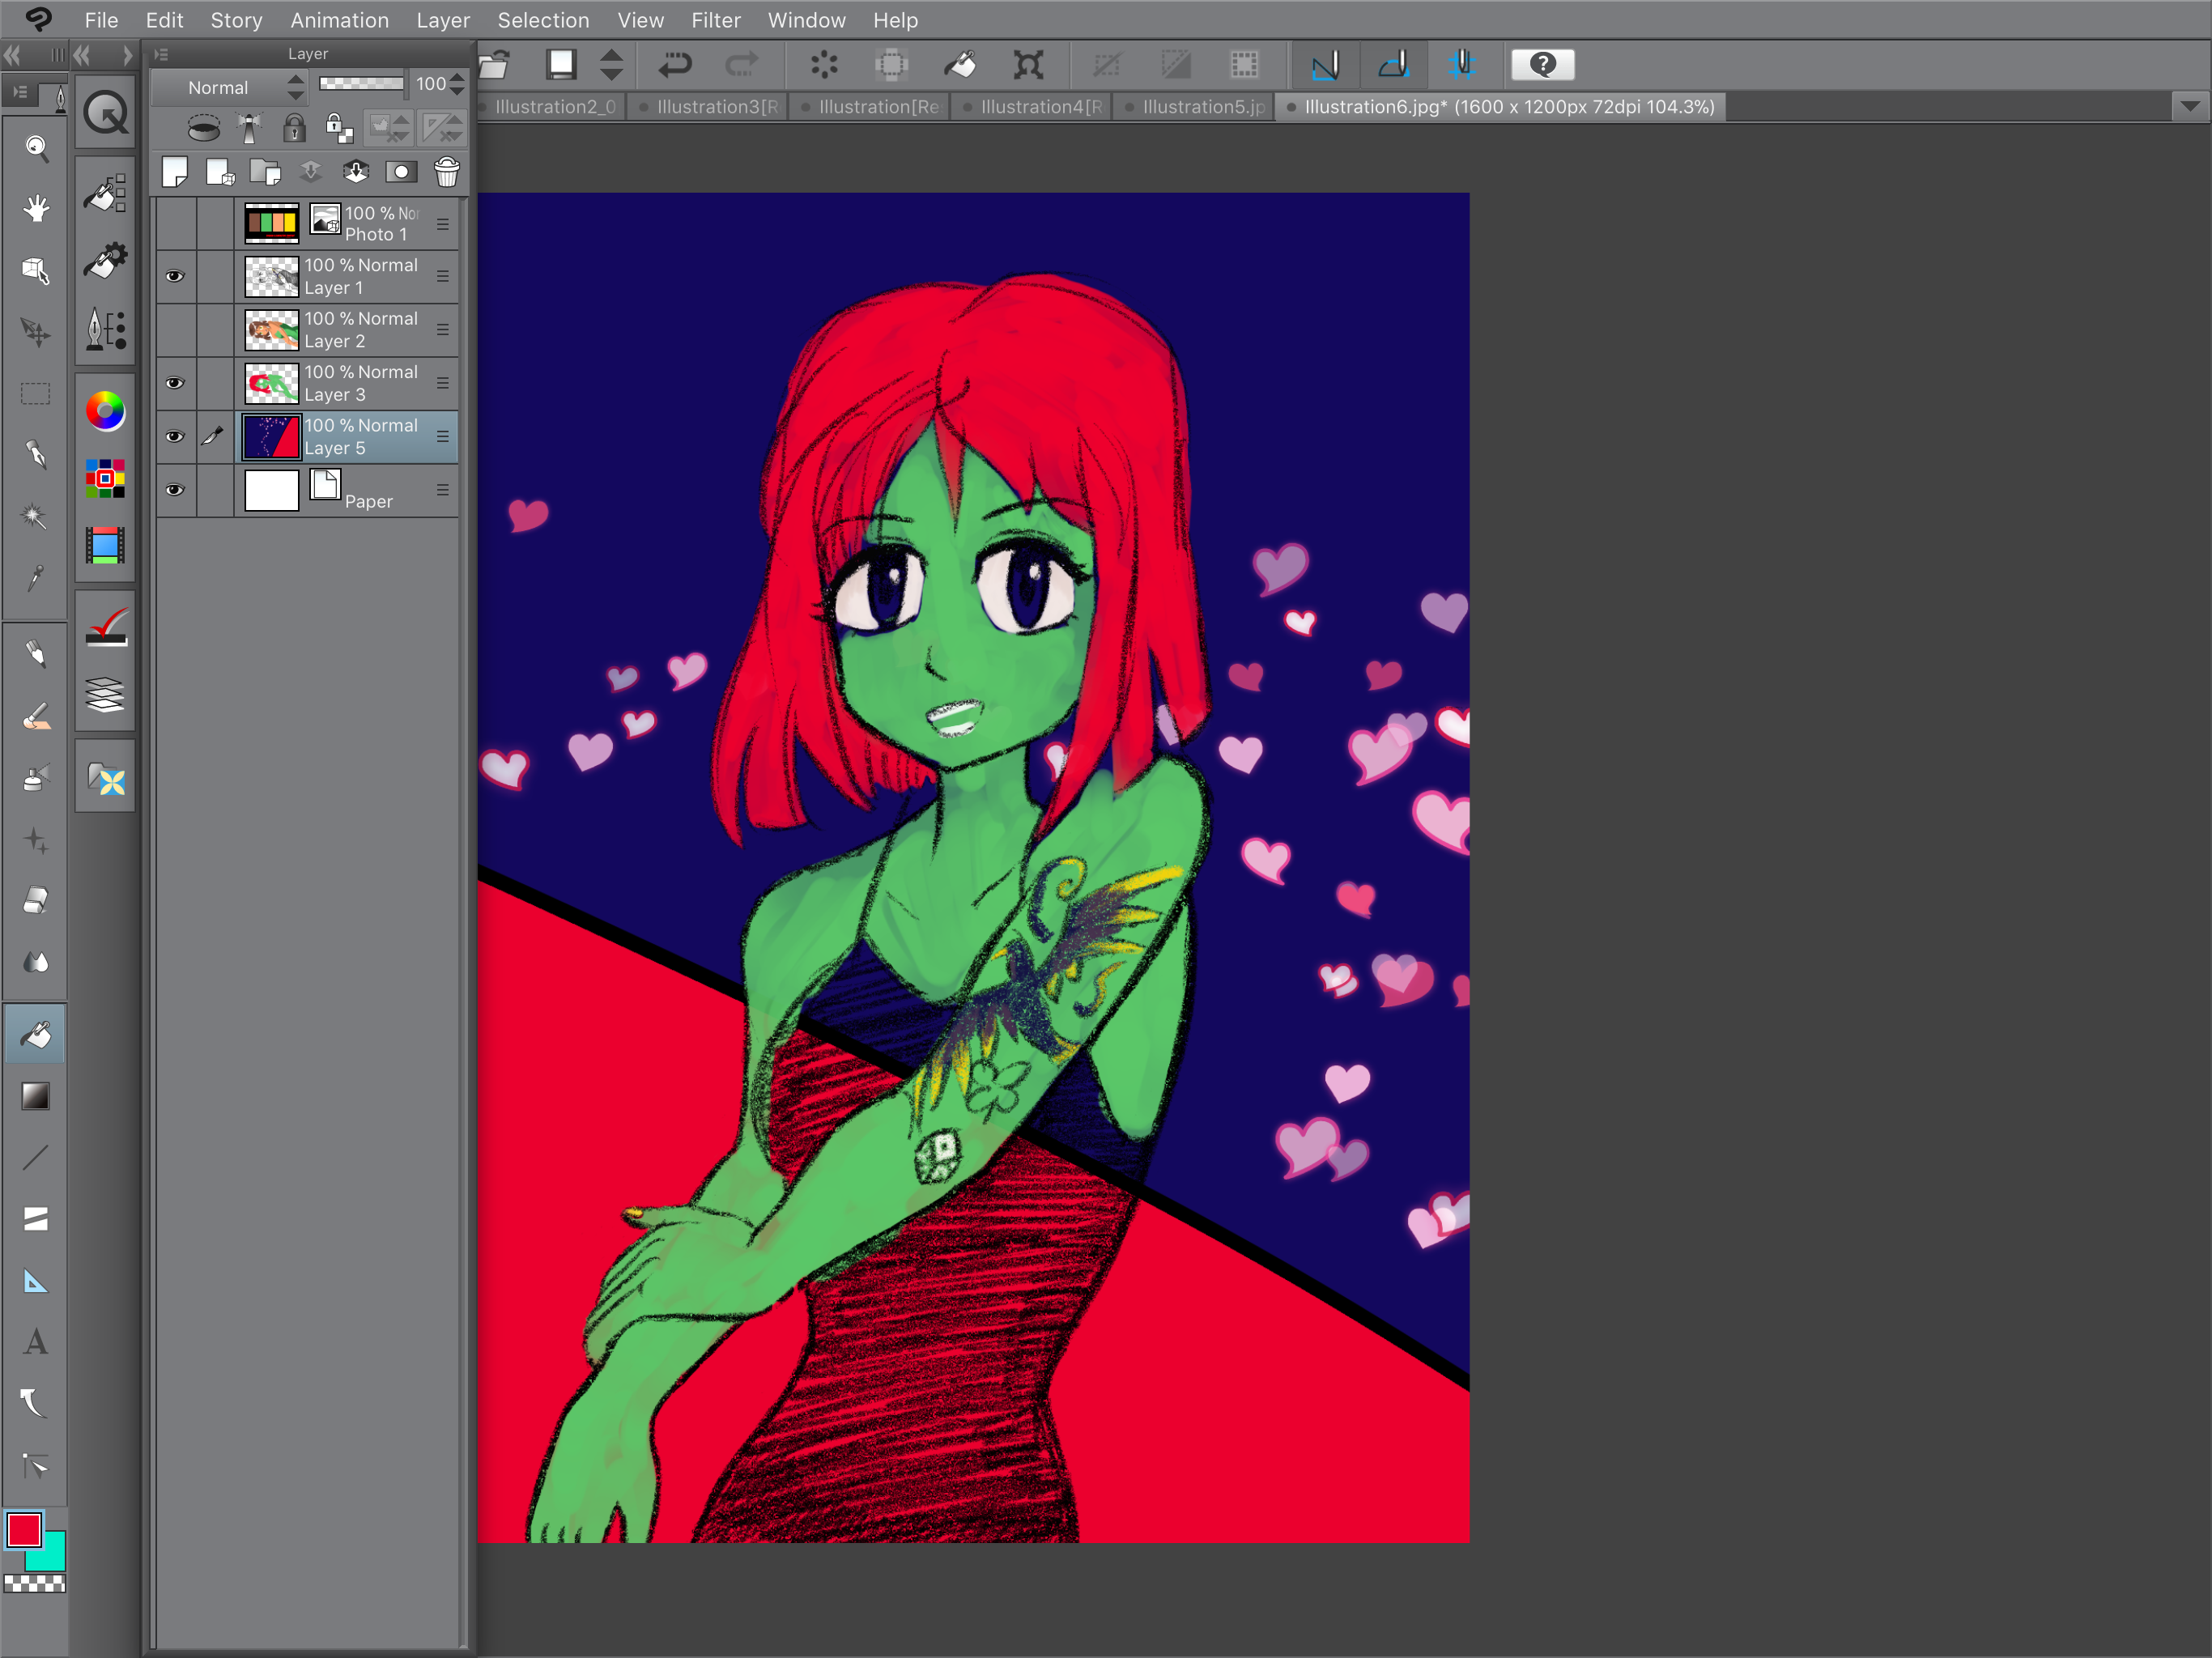Create a new raster layer
This screenshot has height=1658, width=2212.
point(175,173)
